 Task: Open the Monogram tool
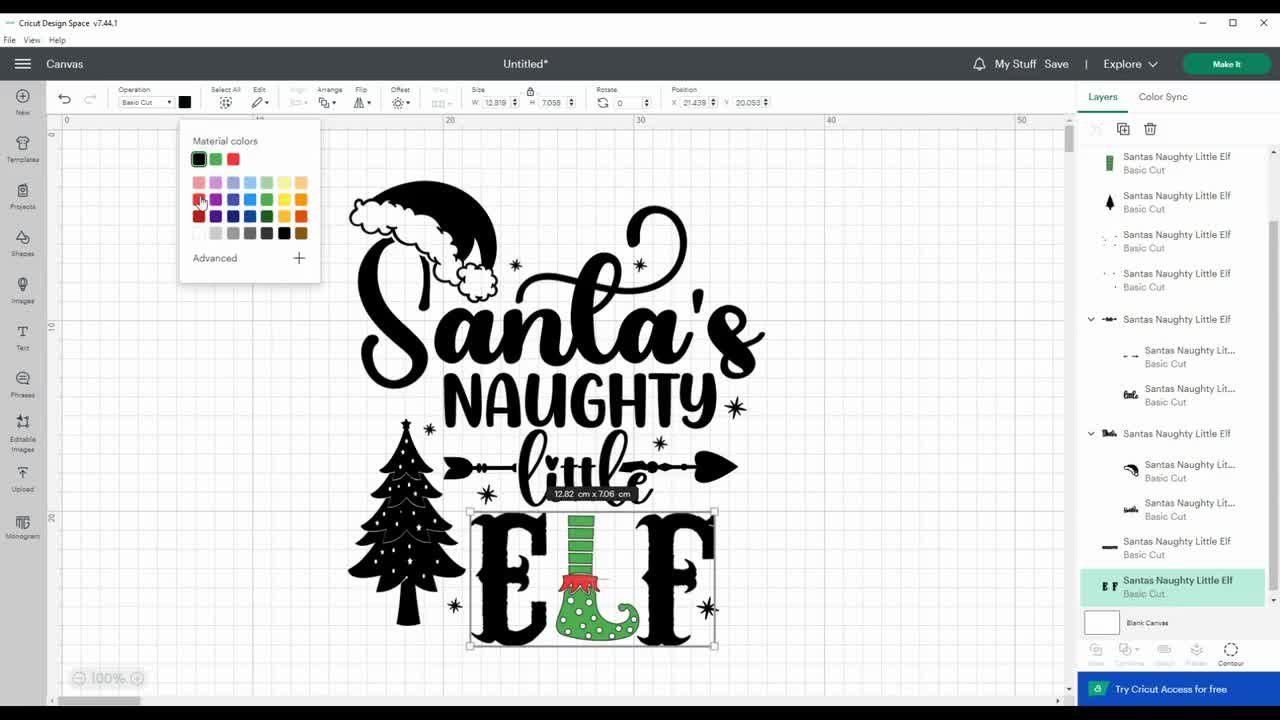[22, 523]
